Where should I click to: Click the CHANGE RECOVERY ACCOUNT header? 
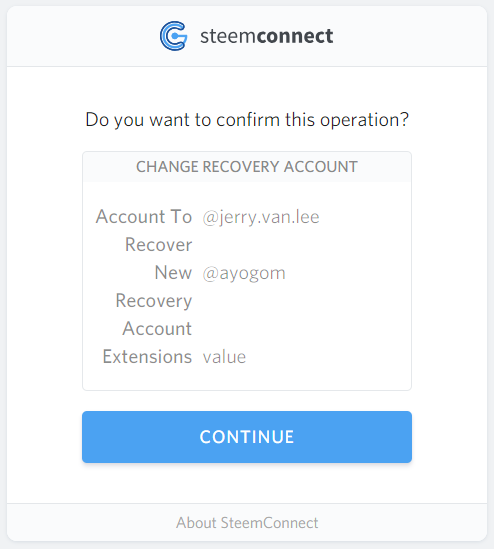247,167
